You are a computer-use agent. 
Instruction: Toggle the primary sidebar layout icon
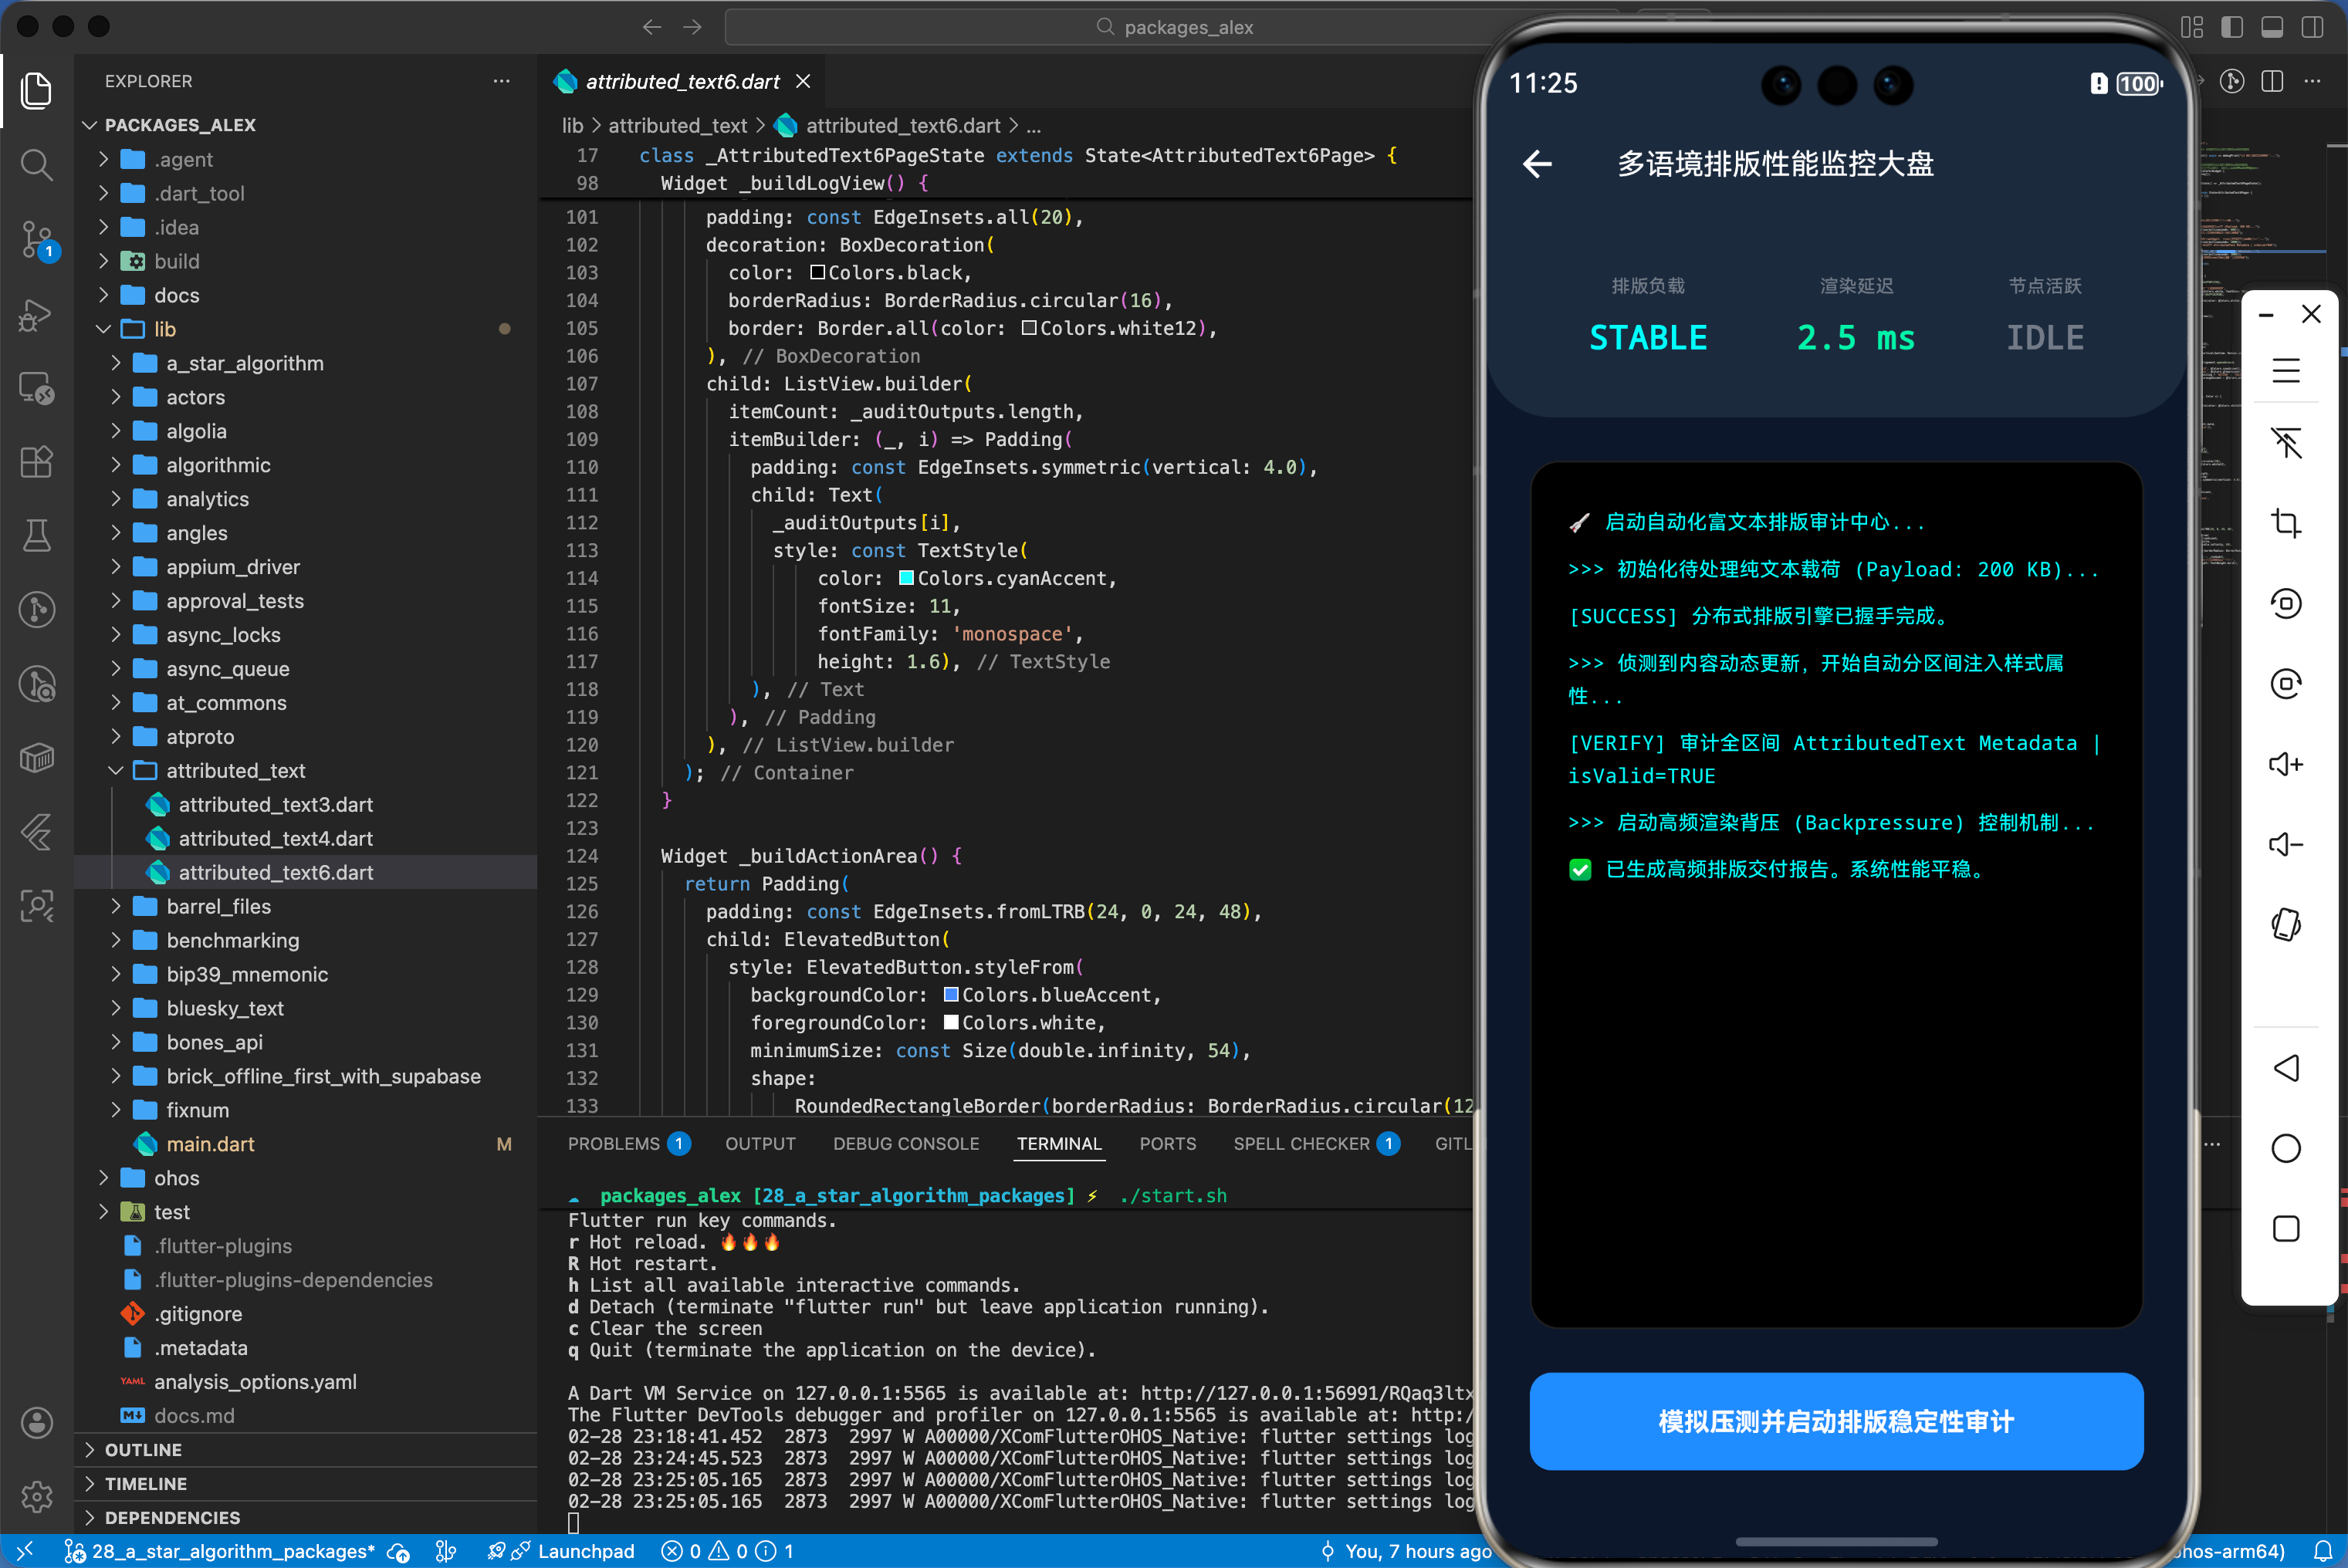point(2232,27)
